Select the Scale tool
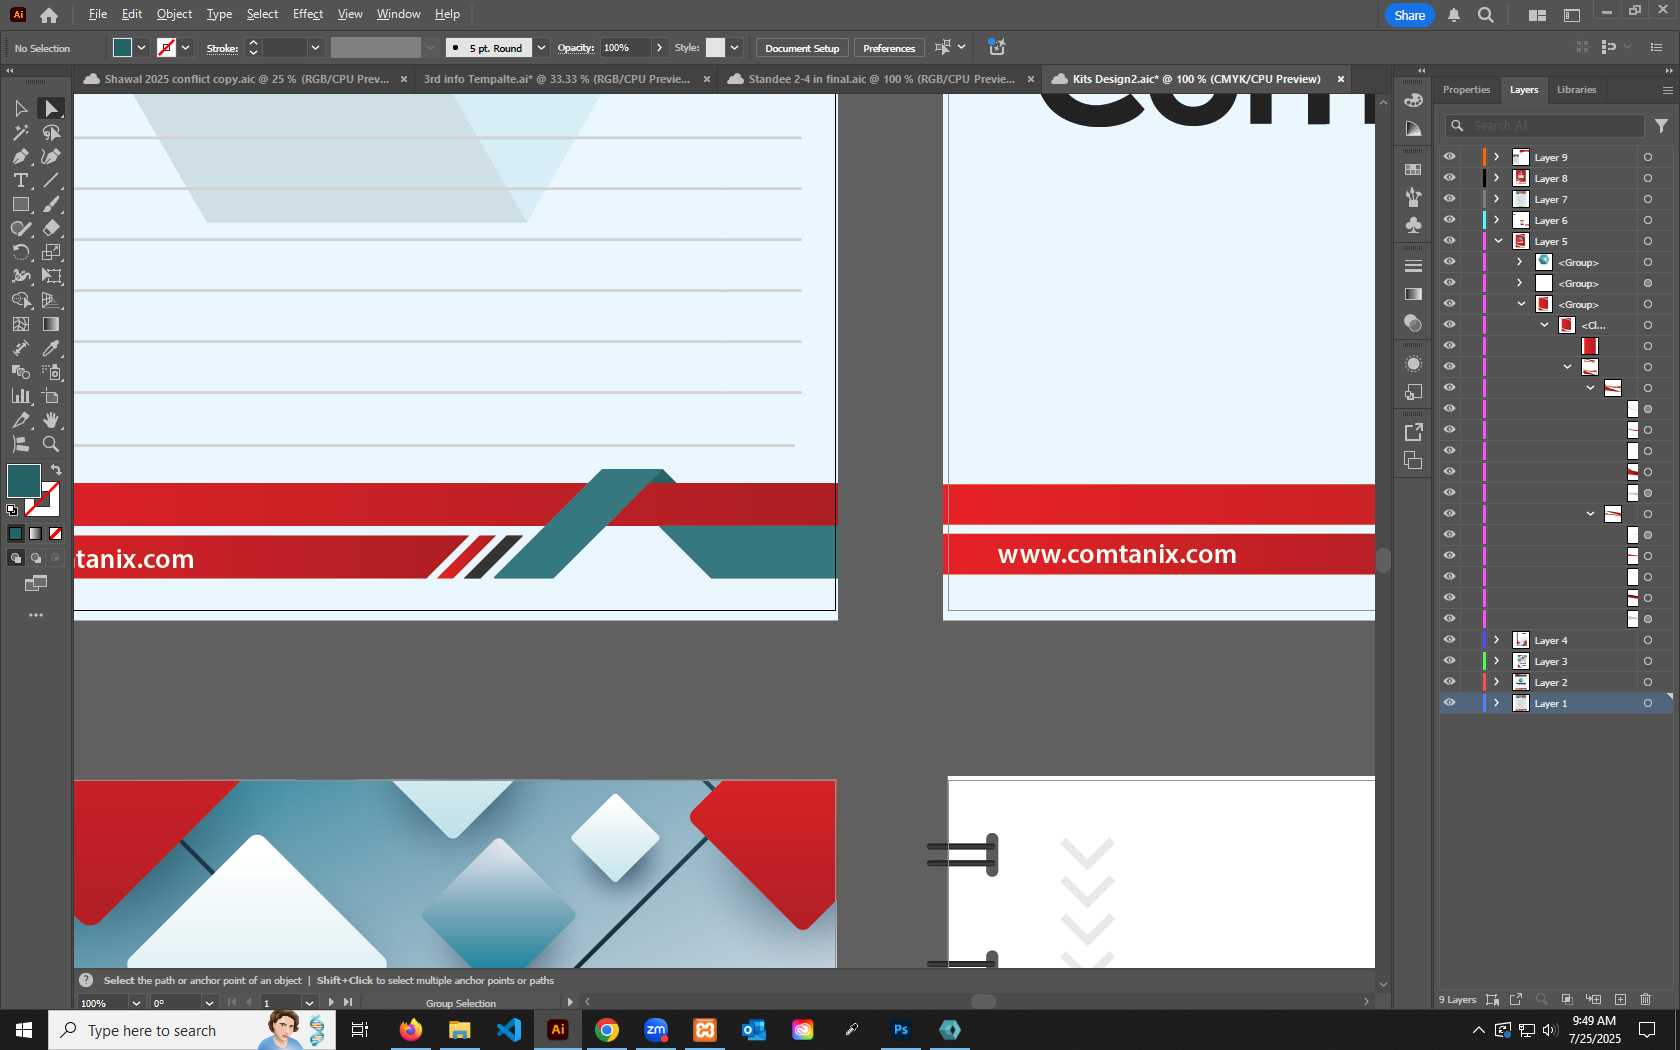 point(51,252)
